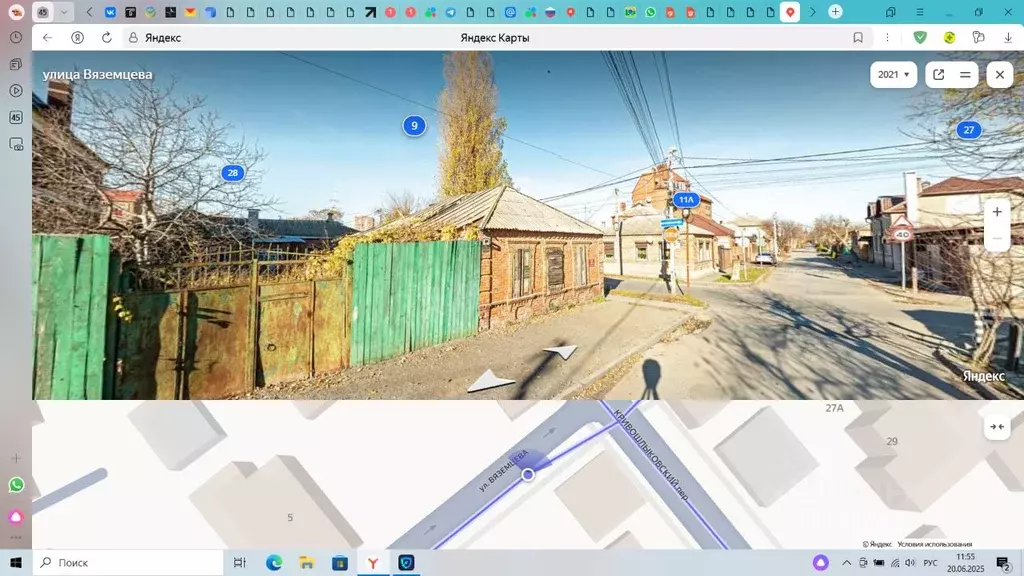
Task: Switch to the Telegram tab
Action: click(451, 12)
